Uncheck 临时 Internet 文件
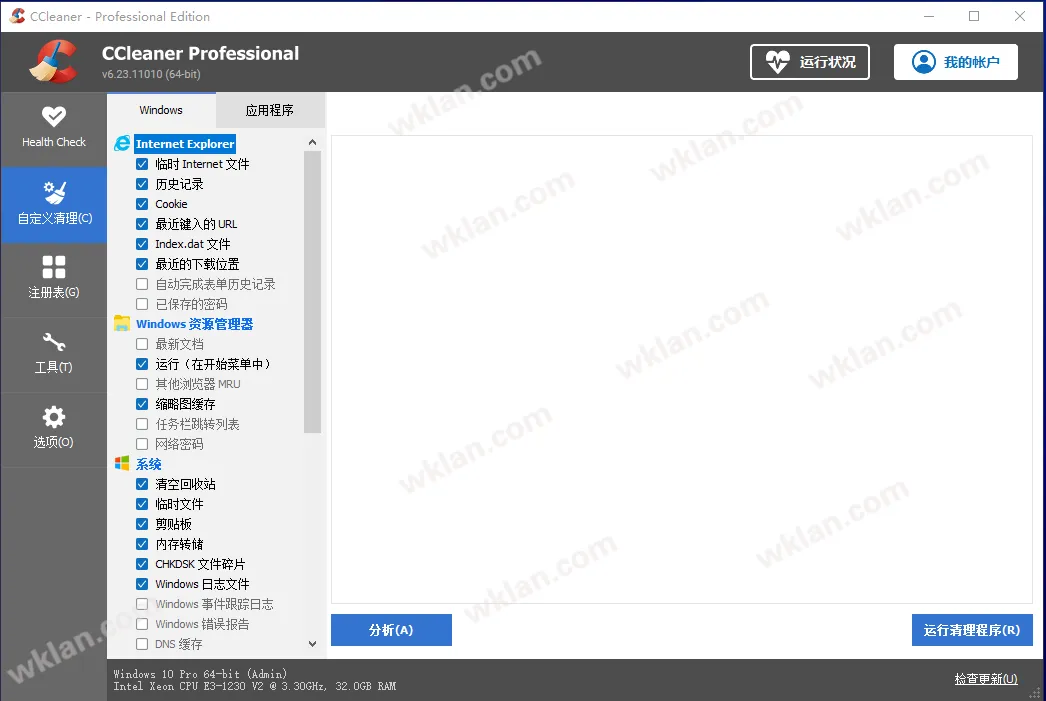This screenshot has width=1046, height=701. pos(142,164)
